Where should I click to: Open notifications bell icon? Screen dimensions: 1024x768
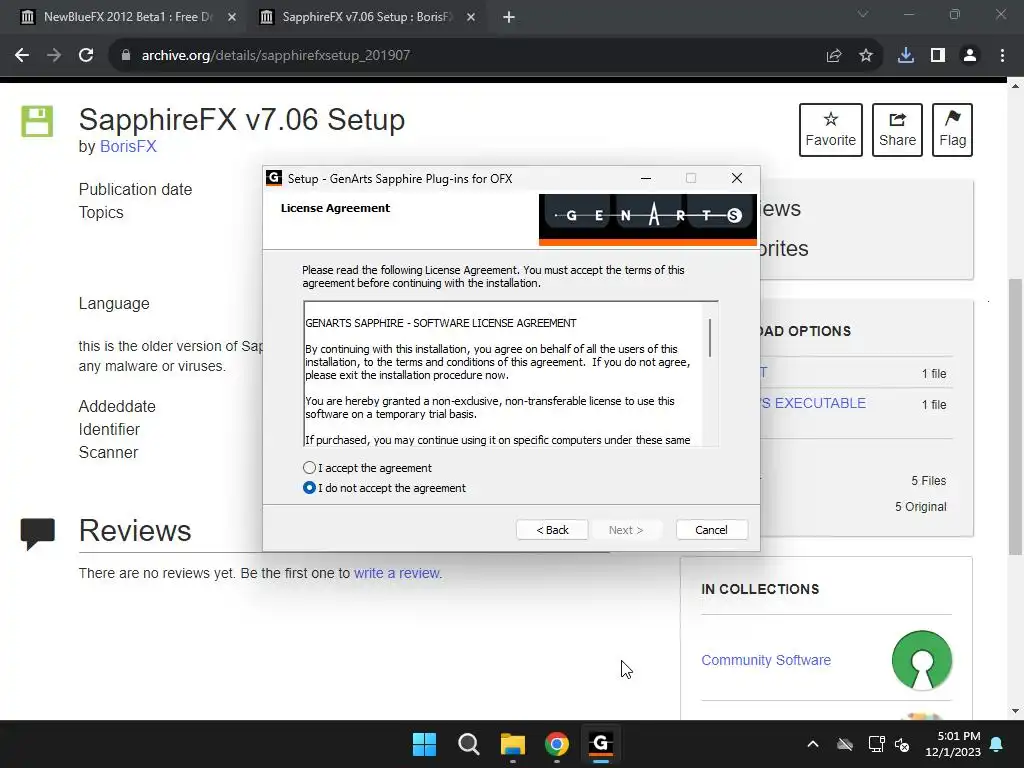tap(997, 744)
